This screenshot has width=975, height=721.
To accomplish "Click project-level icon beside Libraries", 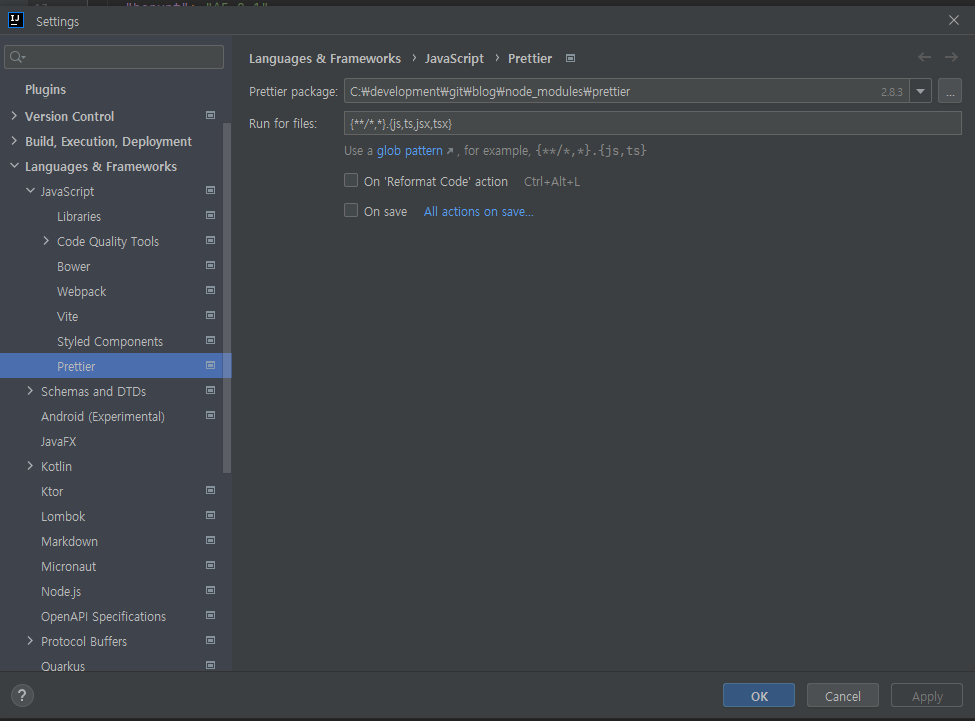I will pyautogui.click(x=210, y=216).
